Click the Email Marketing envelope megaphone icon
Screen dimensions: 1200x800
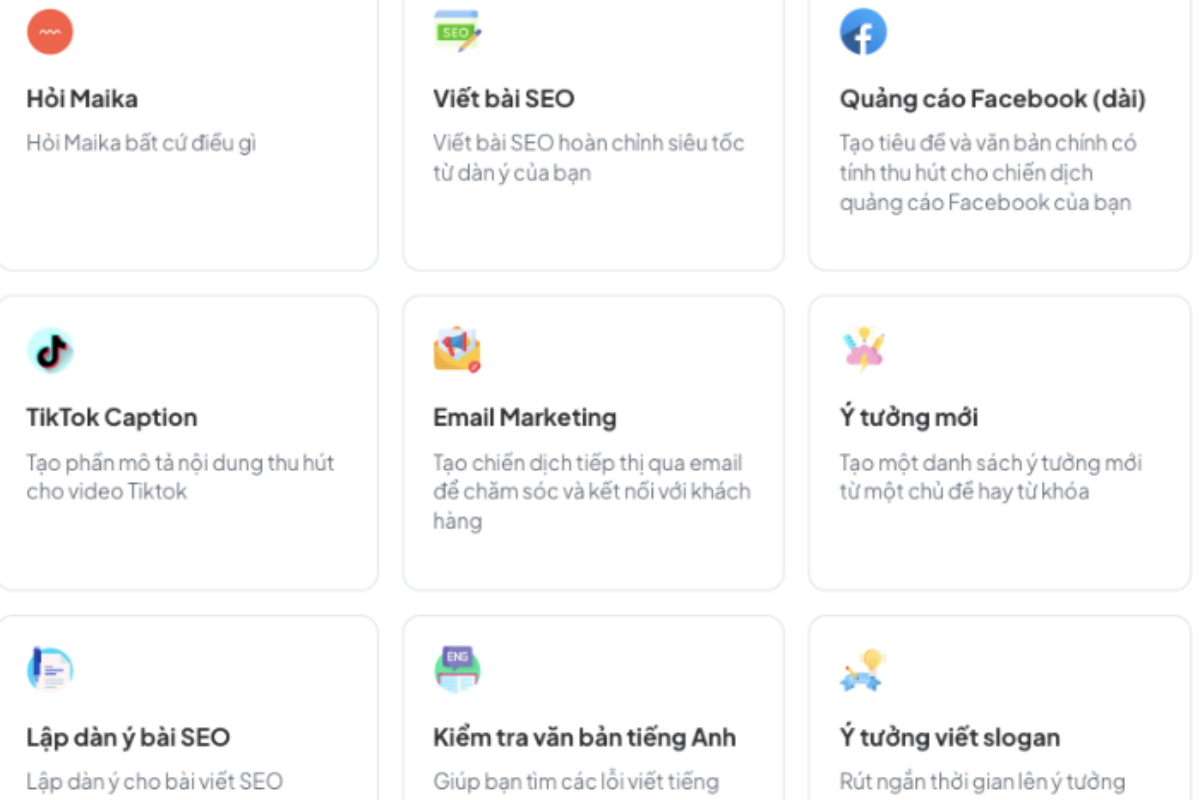point(457,350)
